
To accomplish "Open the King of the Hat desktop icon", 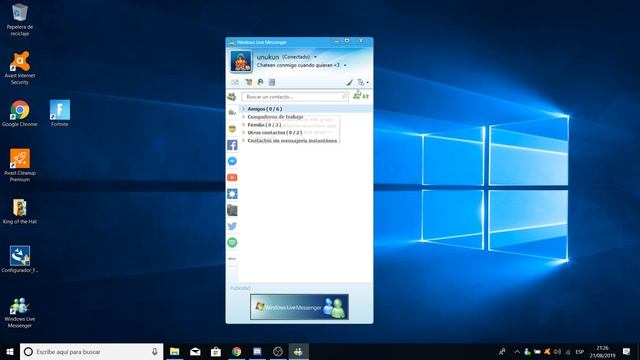I will click(20, 211).
